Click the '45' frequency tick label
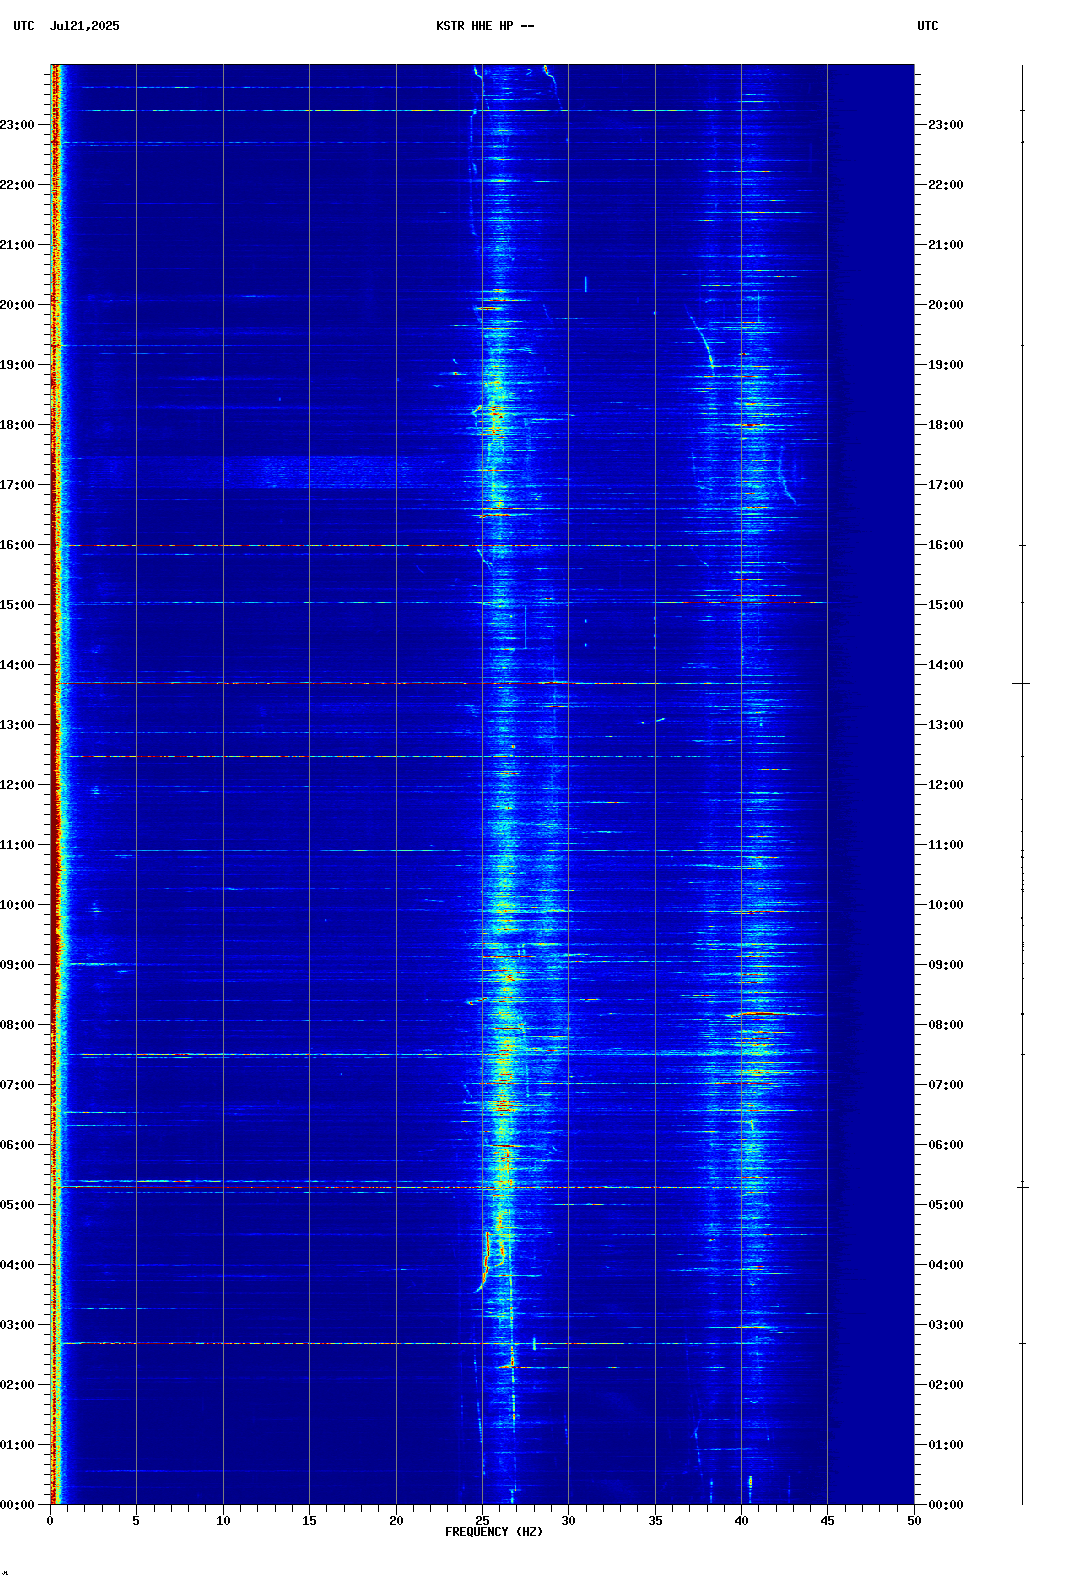 click(x=828, y=1521)
